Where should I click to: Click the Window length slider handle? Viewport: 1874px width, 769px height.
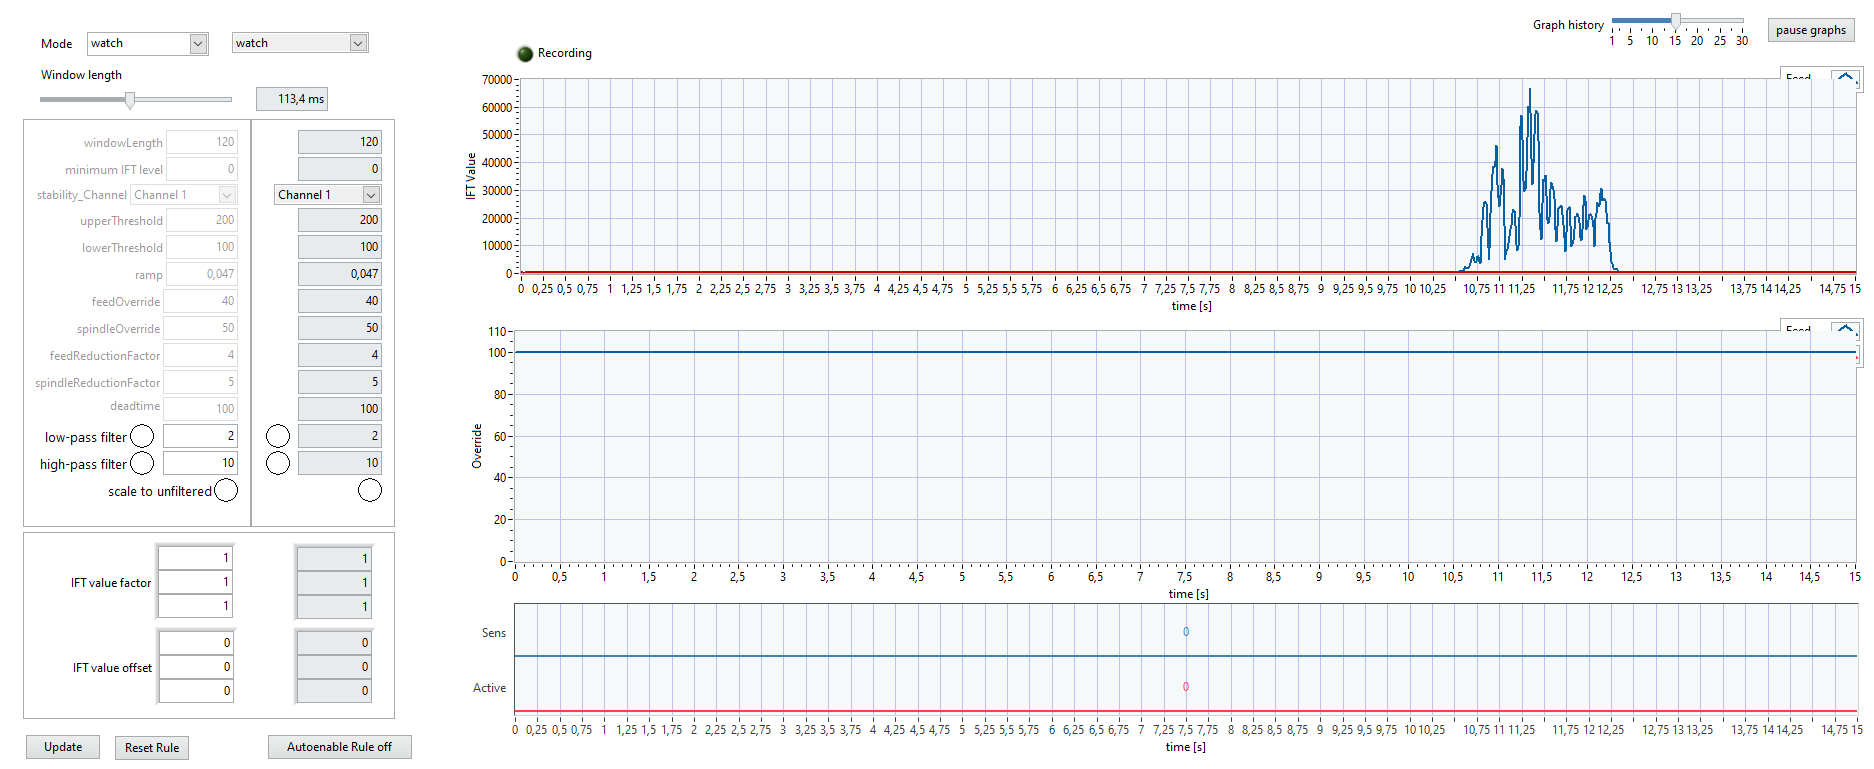coord(130,100)
